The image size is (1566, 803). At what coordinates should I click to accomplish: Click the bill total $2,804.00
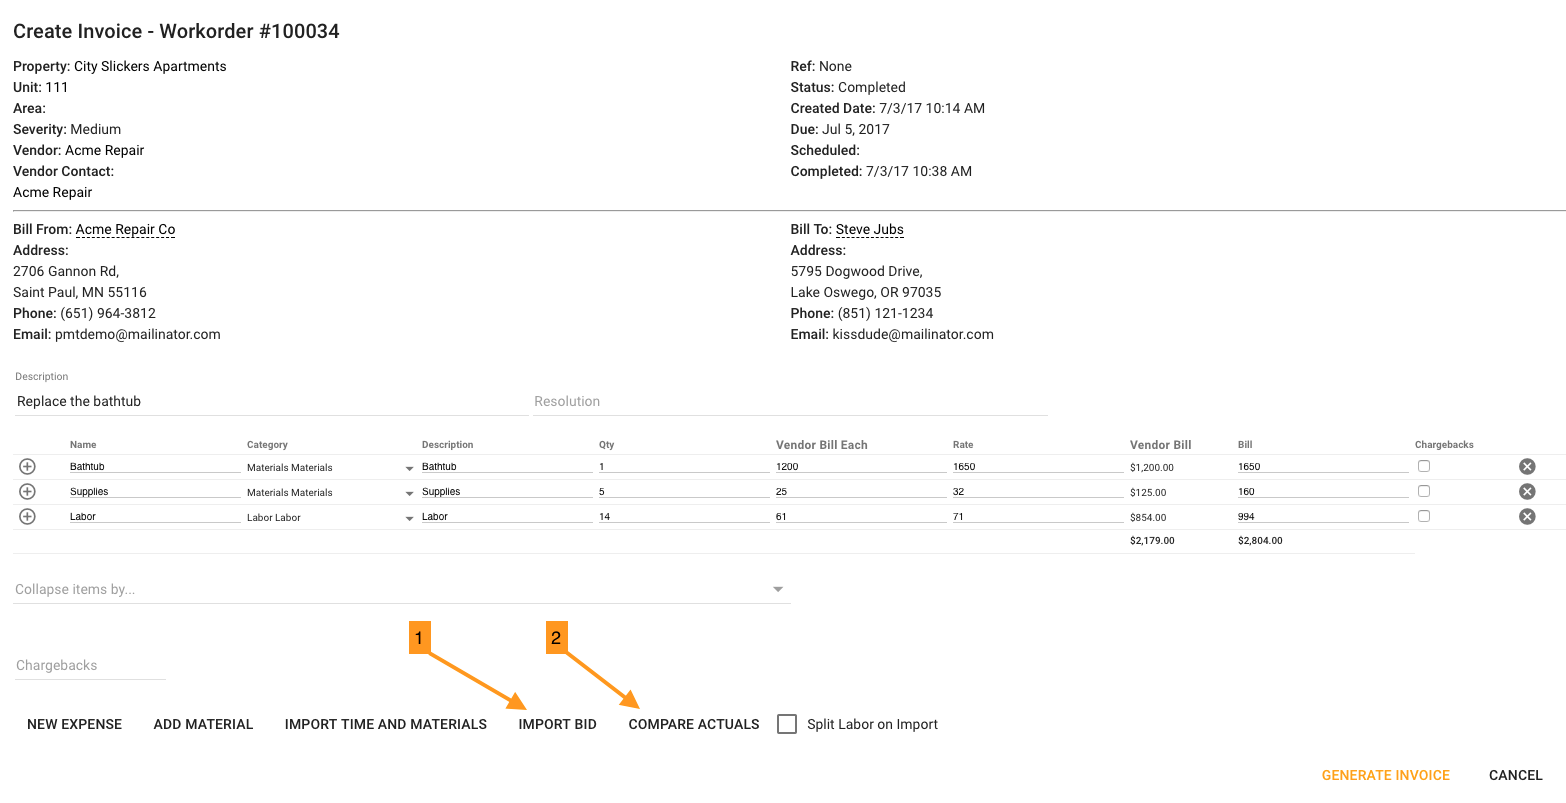click(1260, 541)
